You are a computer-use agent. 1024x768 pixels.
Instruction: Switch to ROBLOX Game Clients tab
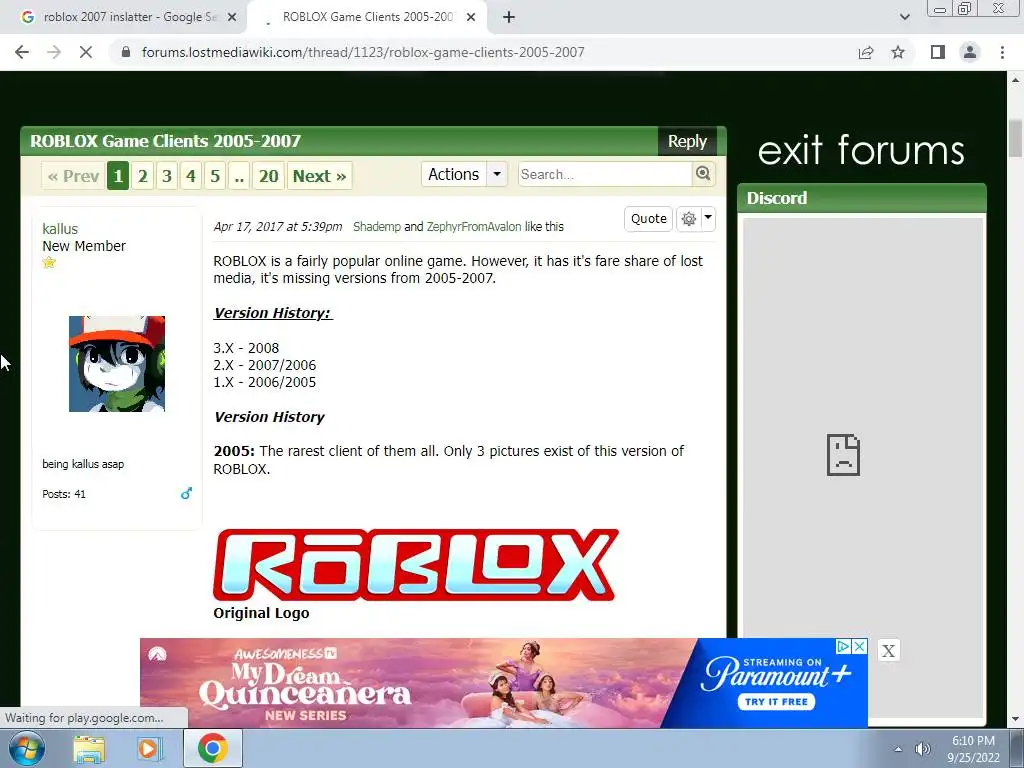coord(369,17)
